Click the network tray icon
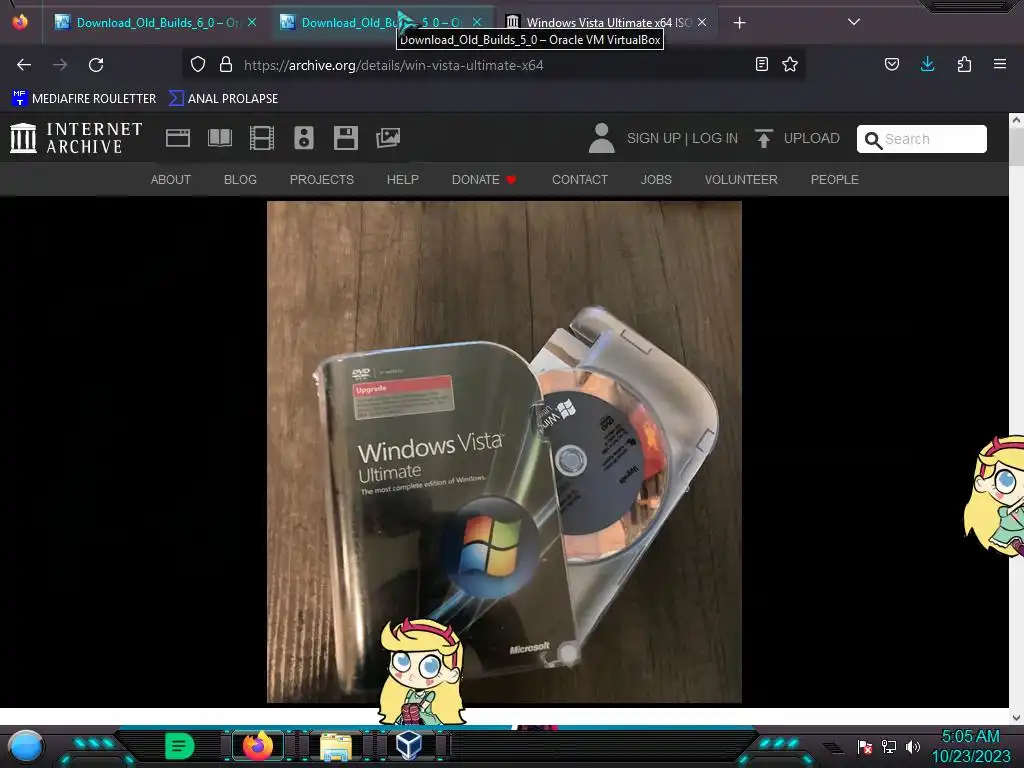Viewport: 1024px width, 768px height. coord(889,746)
